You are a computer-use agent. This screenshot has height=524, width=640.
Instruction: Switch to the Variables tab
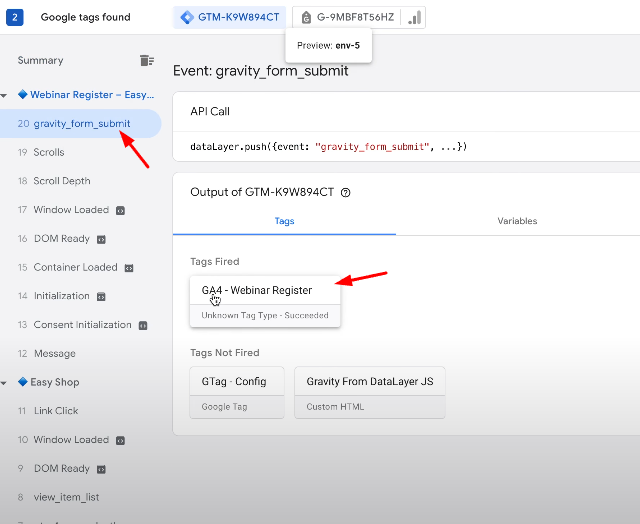tap(517, 221)
